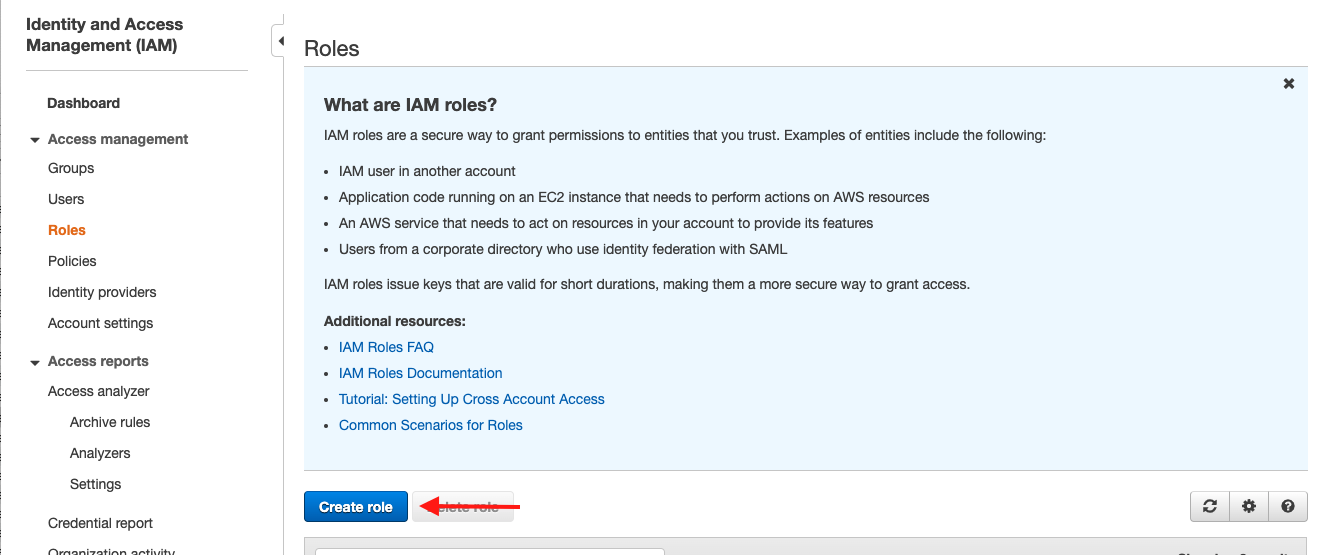Dismiss the 'What are IAM roles?' info box
Screen dimensions: 1320x555
(1288, 84)
